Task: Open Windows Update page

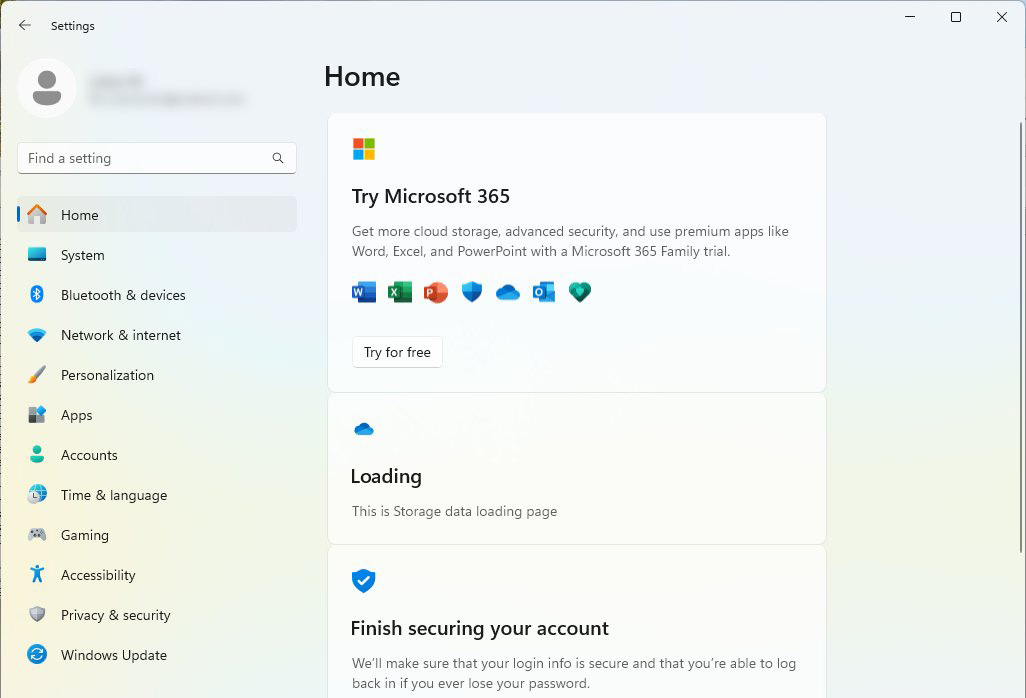Action: tap(157, 654)
